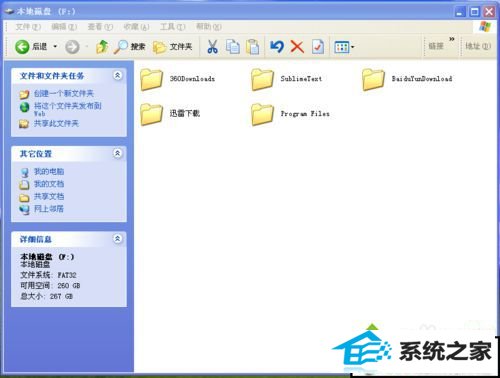Collapse the Details panel chevron
This screenshot has height=378, width=500.
(x=117, y=239)
